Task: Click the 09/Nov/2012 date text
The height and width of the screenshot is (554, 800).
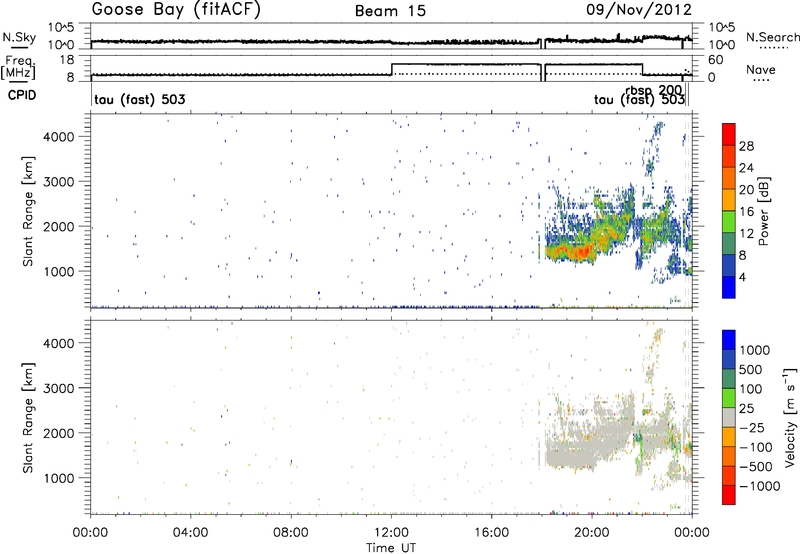Action: click(x=639, y=10)
